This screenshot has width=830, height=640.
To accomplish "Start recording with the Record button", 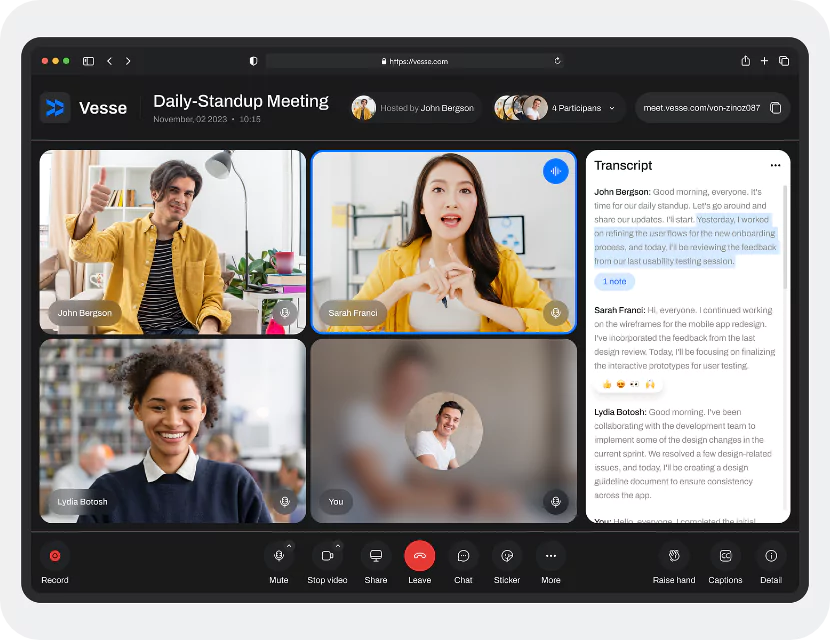I will pyautogui.click(x=55, y=556).
